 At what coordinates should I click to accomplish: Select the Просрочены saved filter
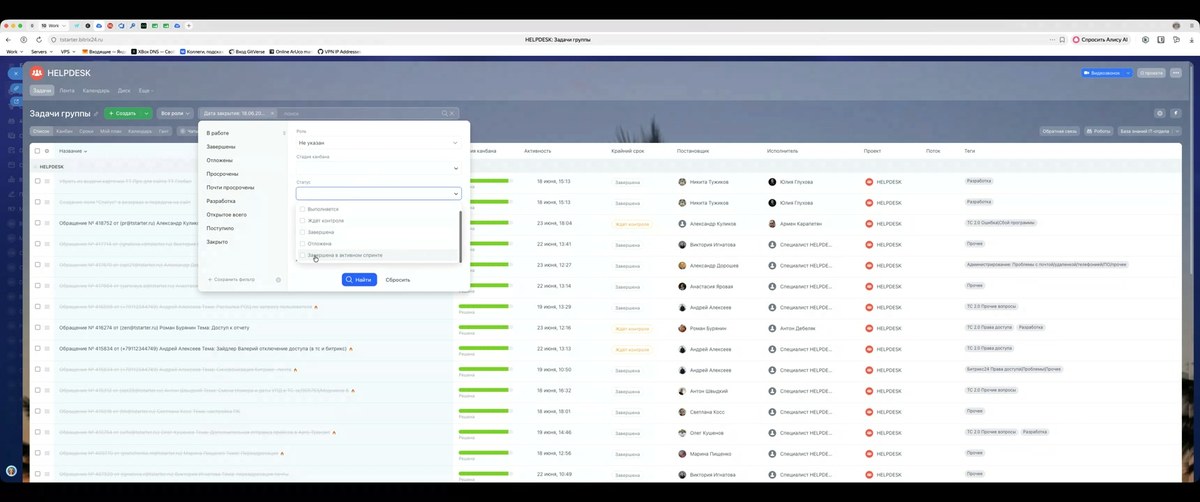[x=223, y=174]
